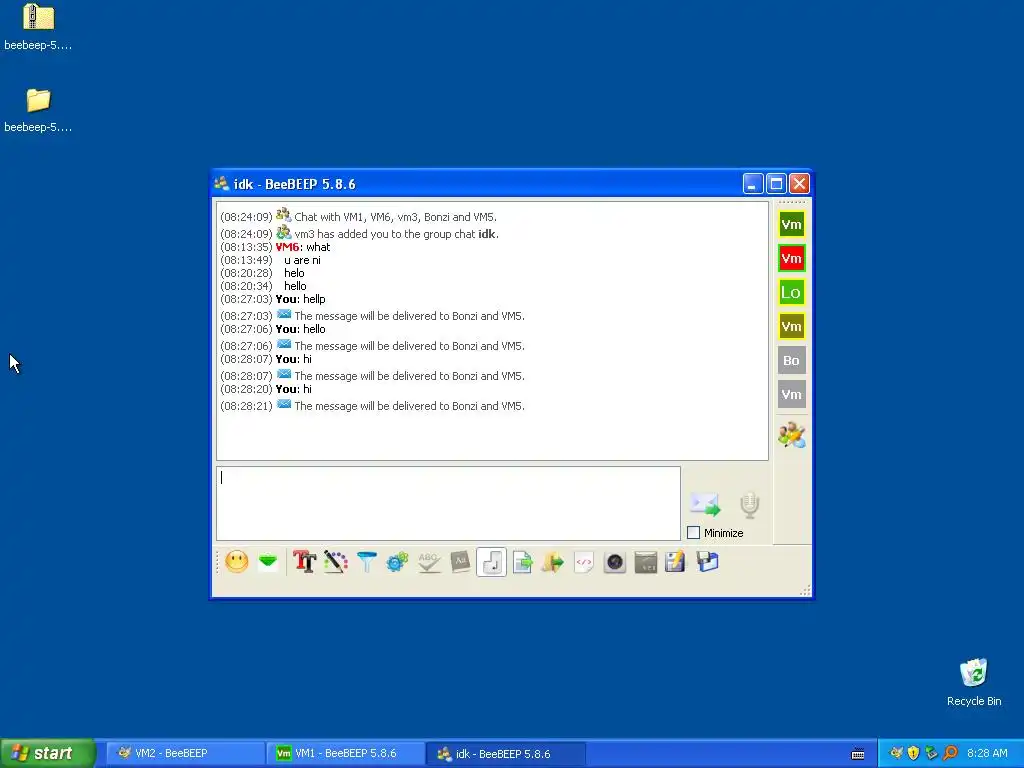Open the emoticons smiley picker

pyautogui.click(x=236, y=562)
